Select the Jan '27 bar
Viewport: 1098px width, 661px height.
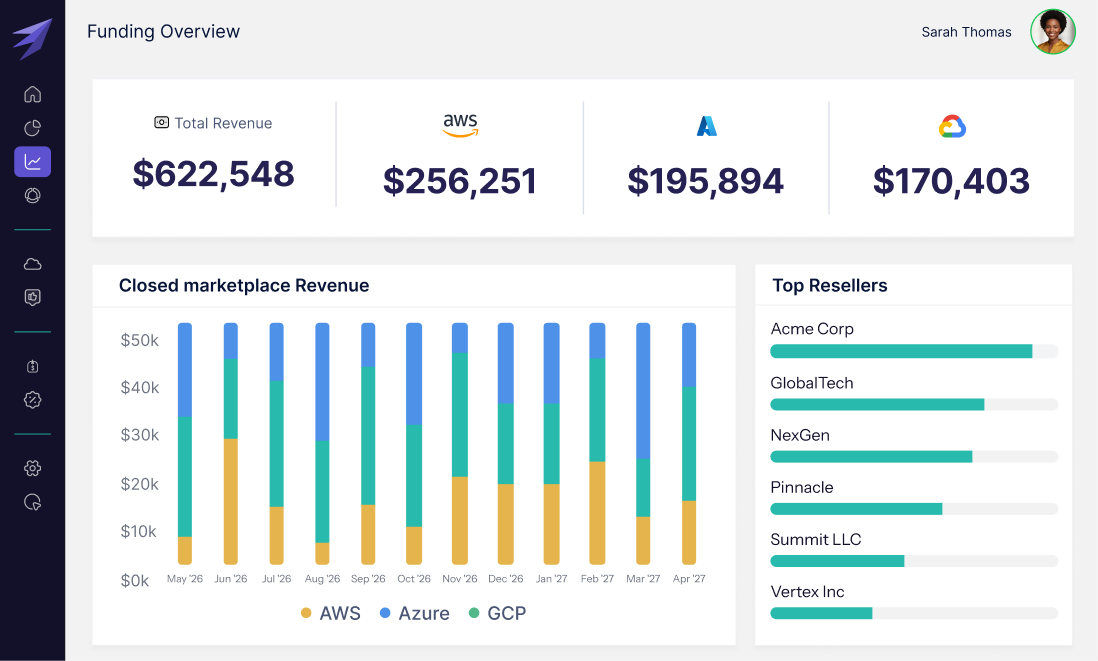pos(552,443)
